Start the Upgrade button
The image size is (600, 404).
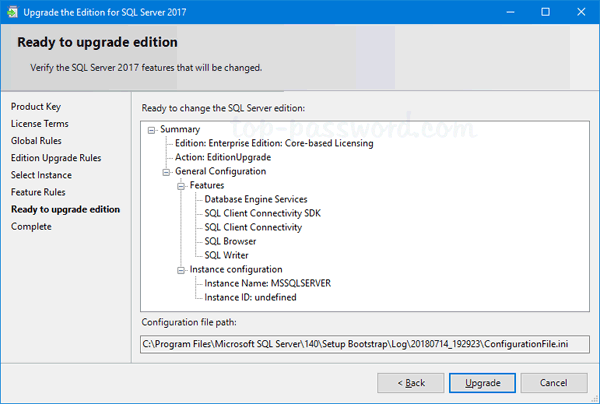point(482,383)
